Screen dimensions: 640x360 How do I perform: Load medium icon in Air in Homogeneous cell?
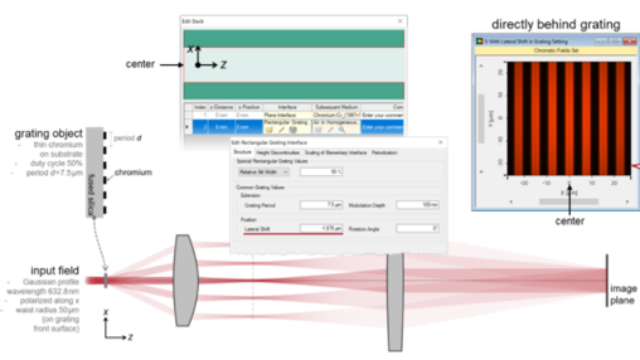[x=318, y=130]
